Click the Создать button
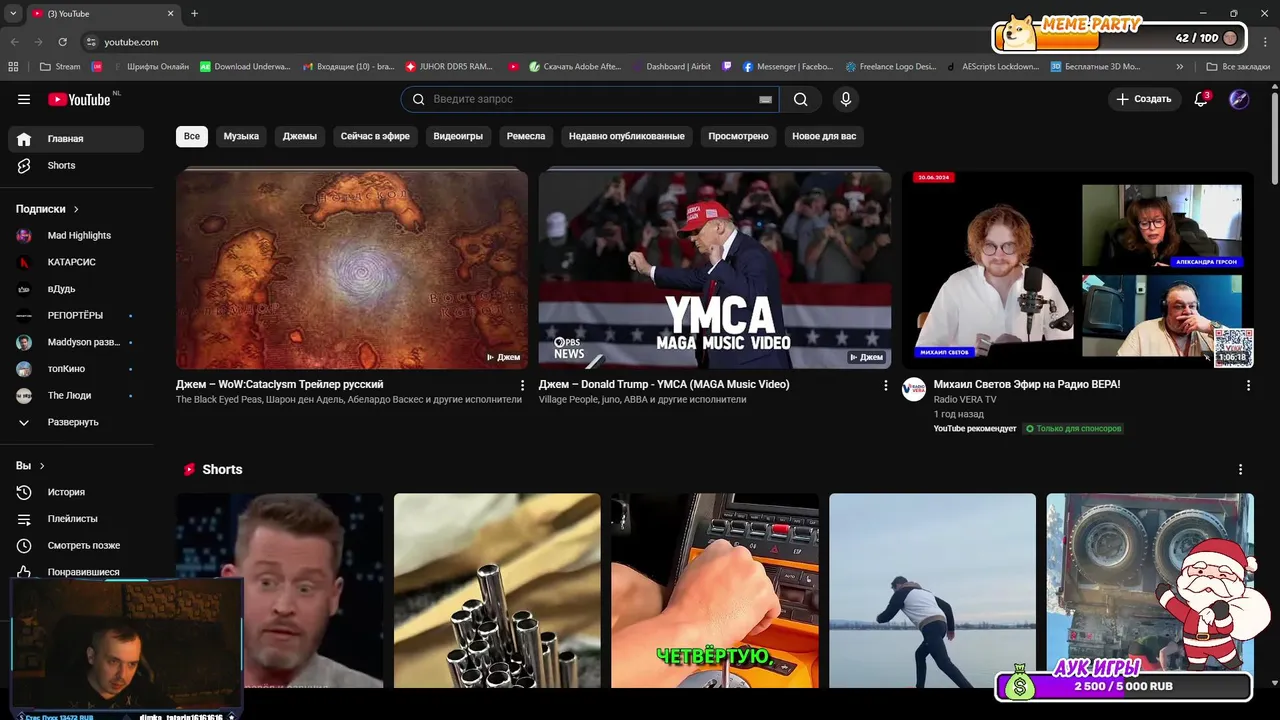The width and height of the screenshot is (1280, 720). (1144, 99)
